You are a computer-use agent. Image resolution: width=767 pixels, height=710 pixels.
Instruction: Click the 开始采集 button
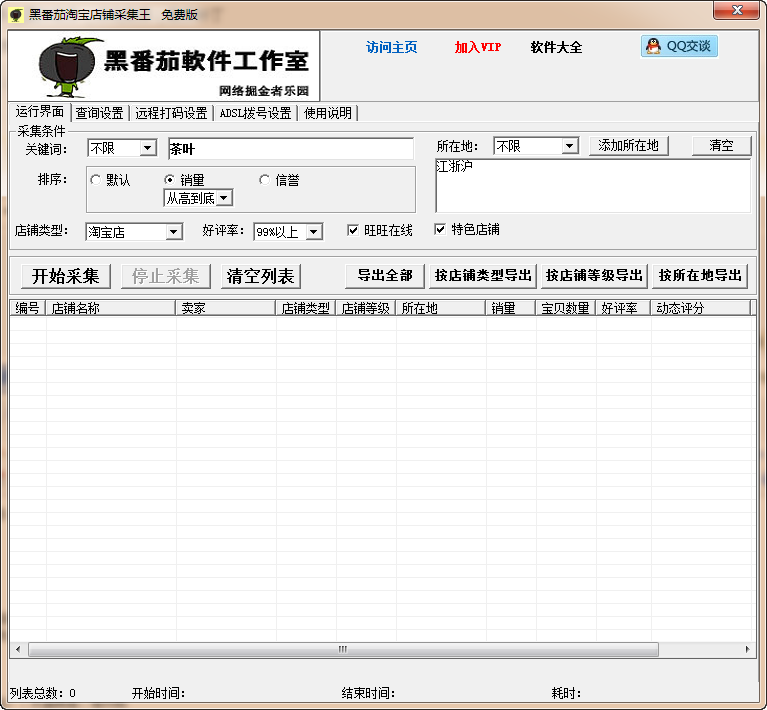66,276
